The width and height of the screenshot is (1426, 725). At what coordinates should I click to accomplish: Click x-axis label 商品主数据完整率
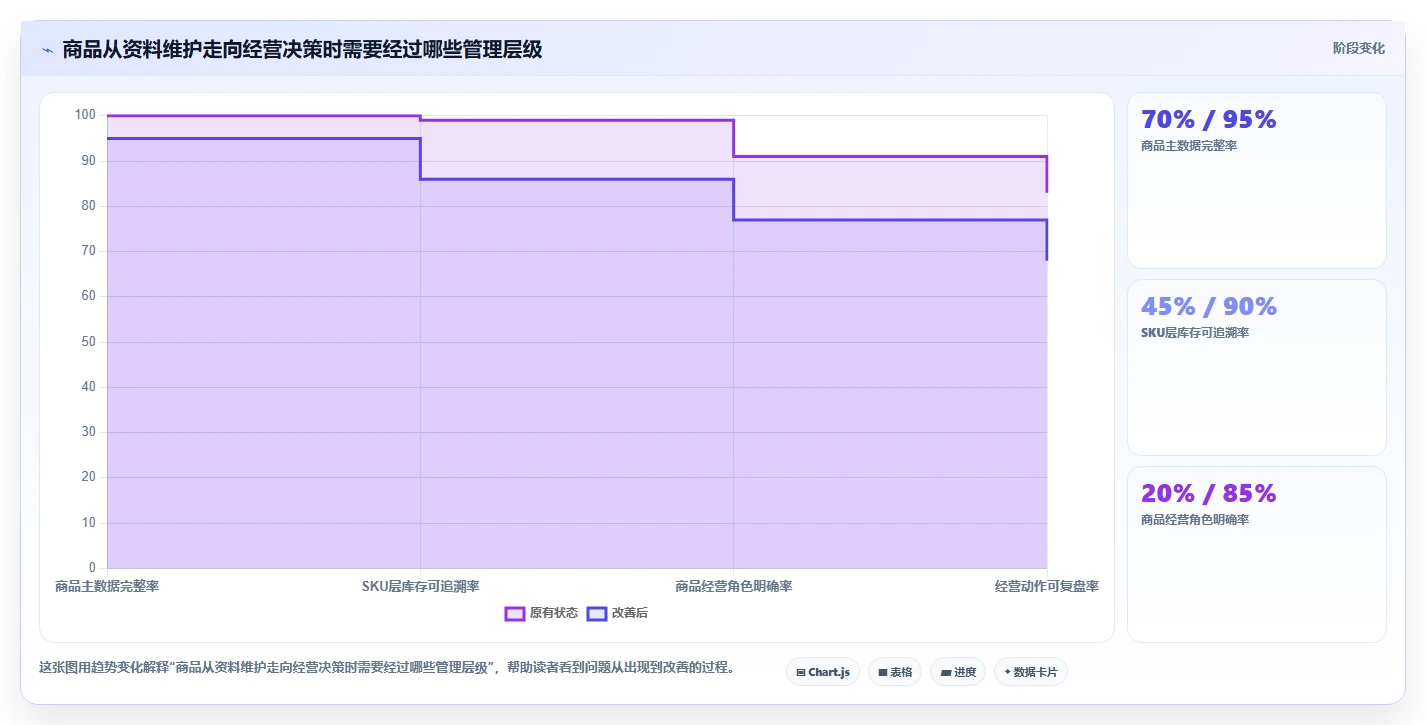(x=107, y=586)
